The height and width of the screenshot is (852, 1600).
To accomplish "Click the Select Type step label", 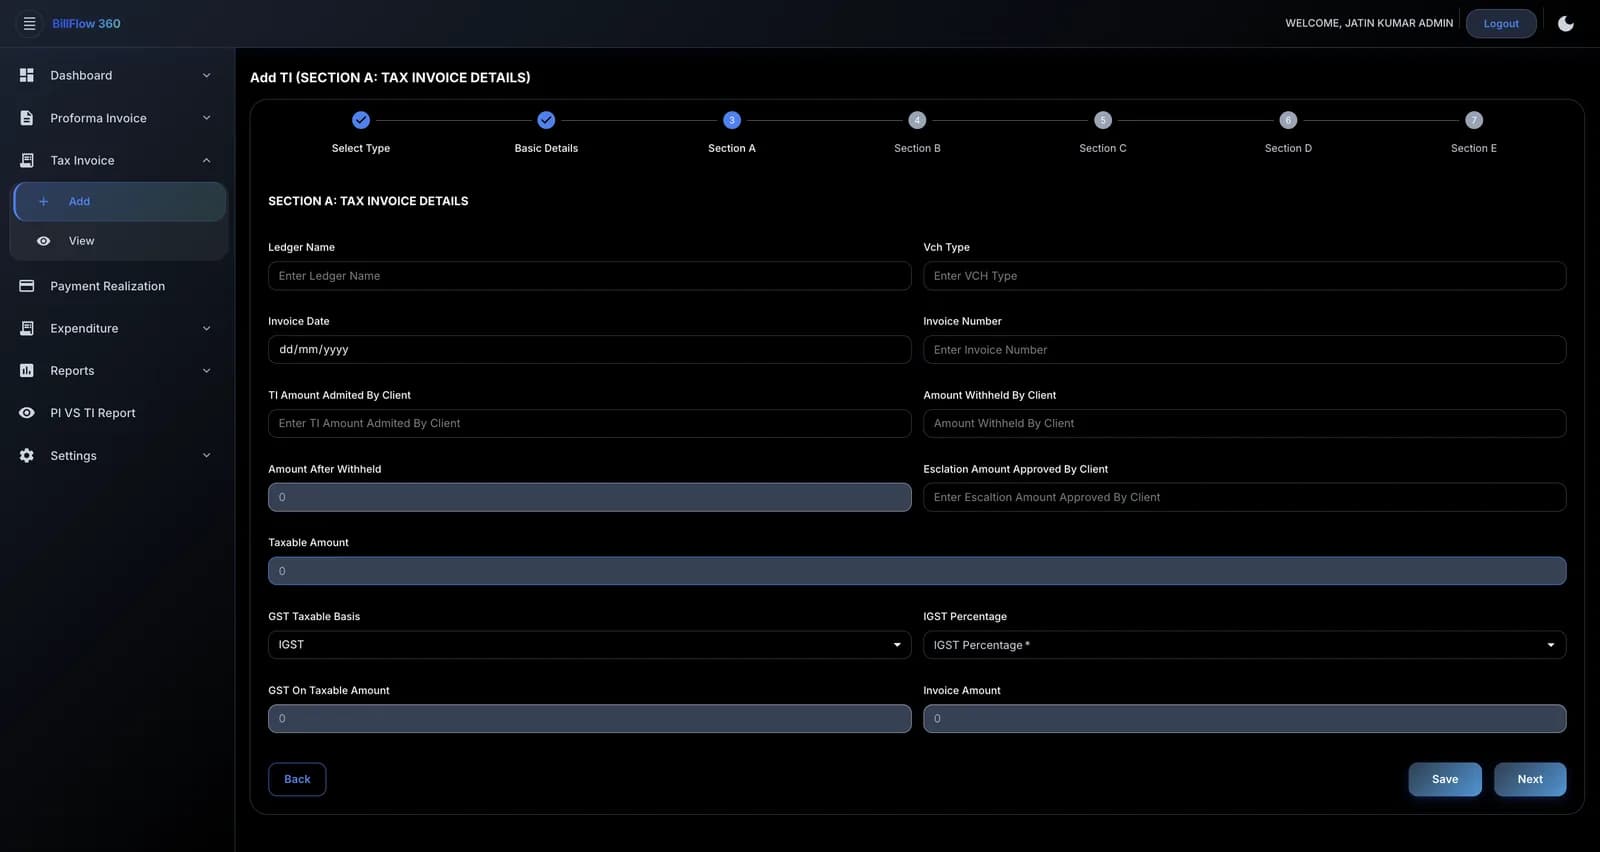I will tap(361, 148).
